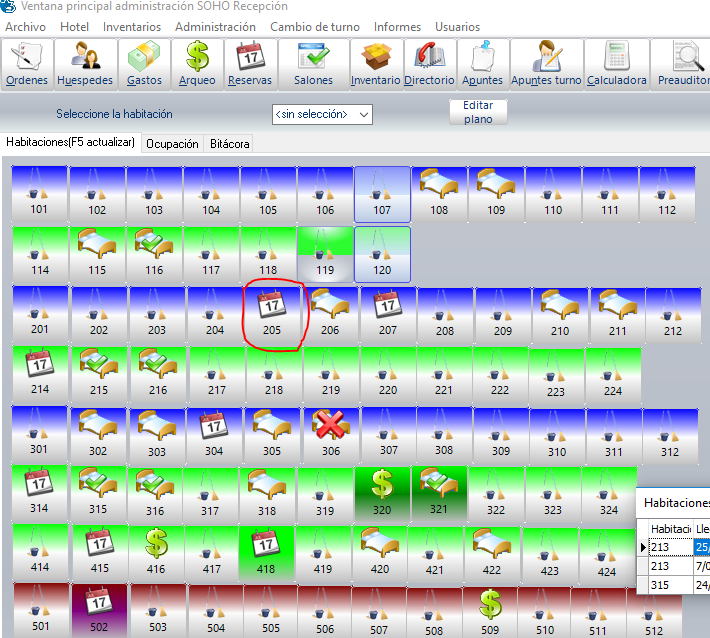Screen dimensions: 710x638
Task: Click the Huespedes guests icon
Action: 85,63
